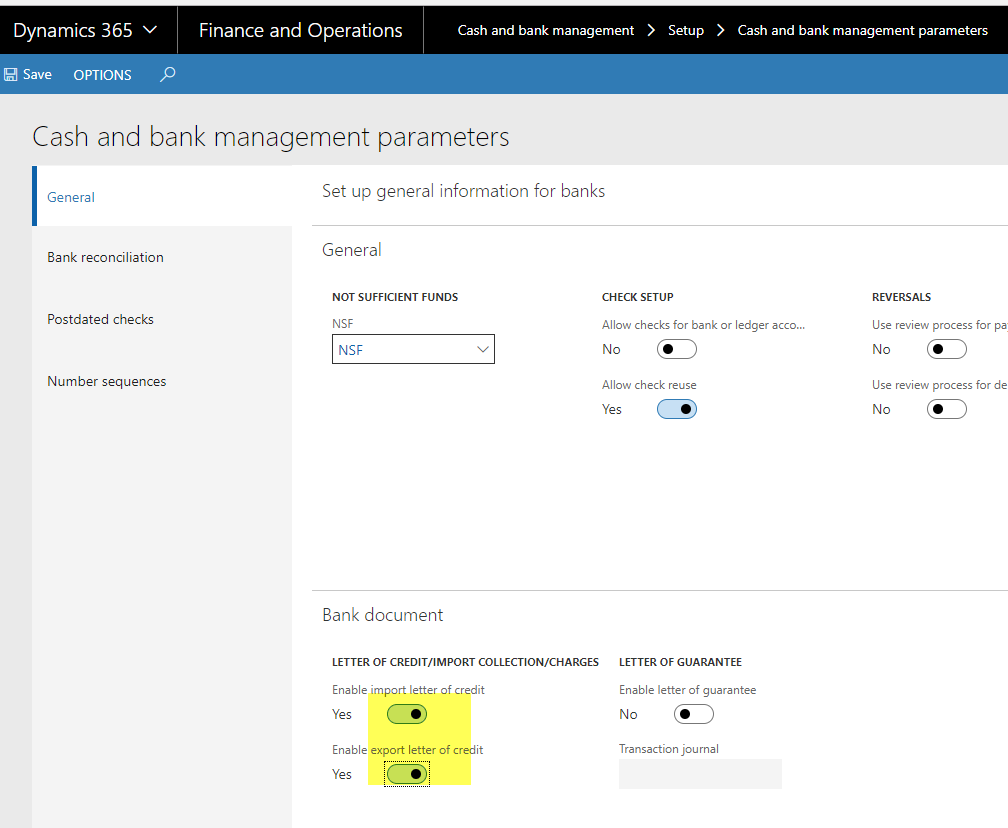1008x828 pixels.
Task: Click Finance and Operations title
Action: click(300, 30)
